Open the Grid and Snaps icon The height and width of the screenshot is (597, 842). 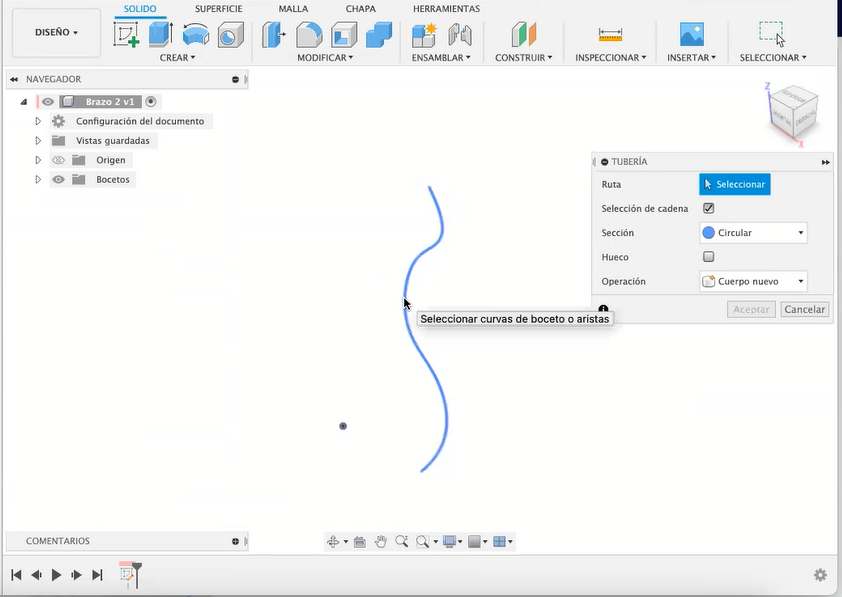tap(474, 542)
